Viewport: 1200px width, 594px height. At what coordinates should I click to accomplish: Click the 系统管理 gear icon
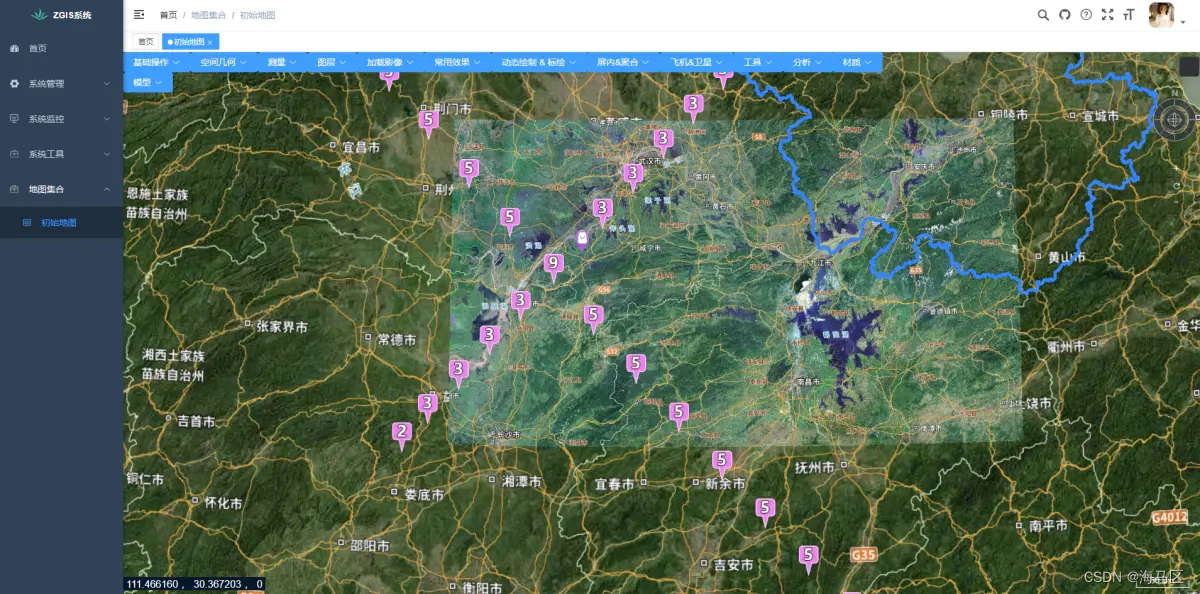point(14,84)
